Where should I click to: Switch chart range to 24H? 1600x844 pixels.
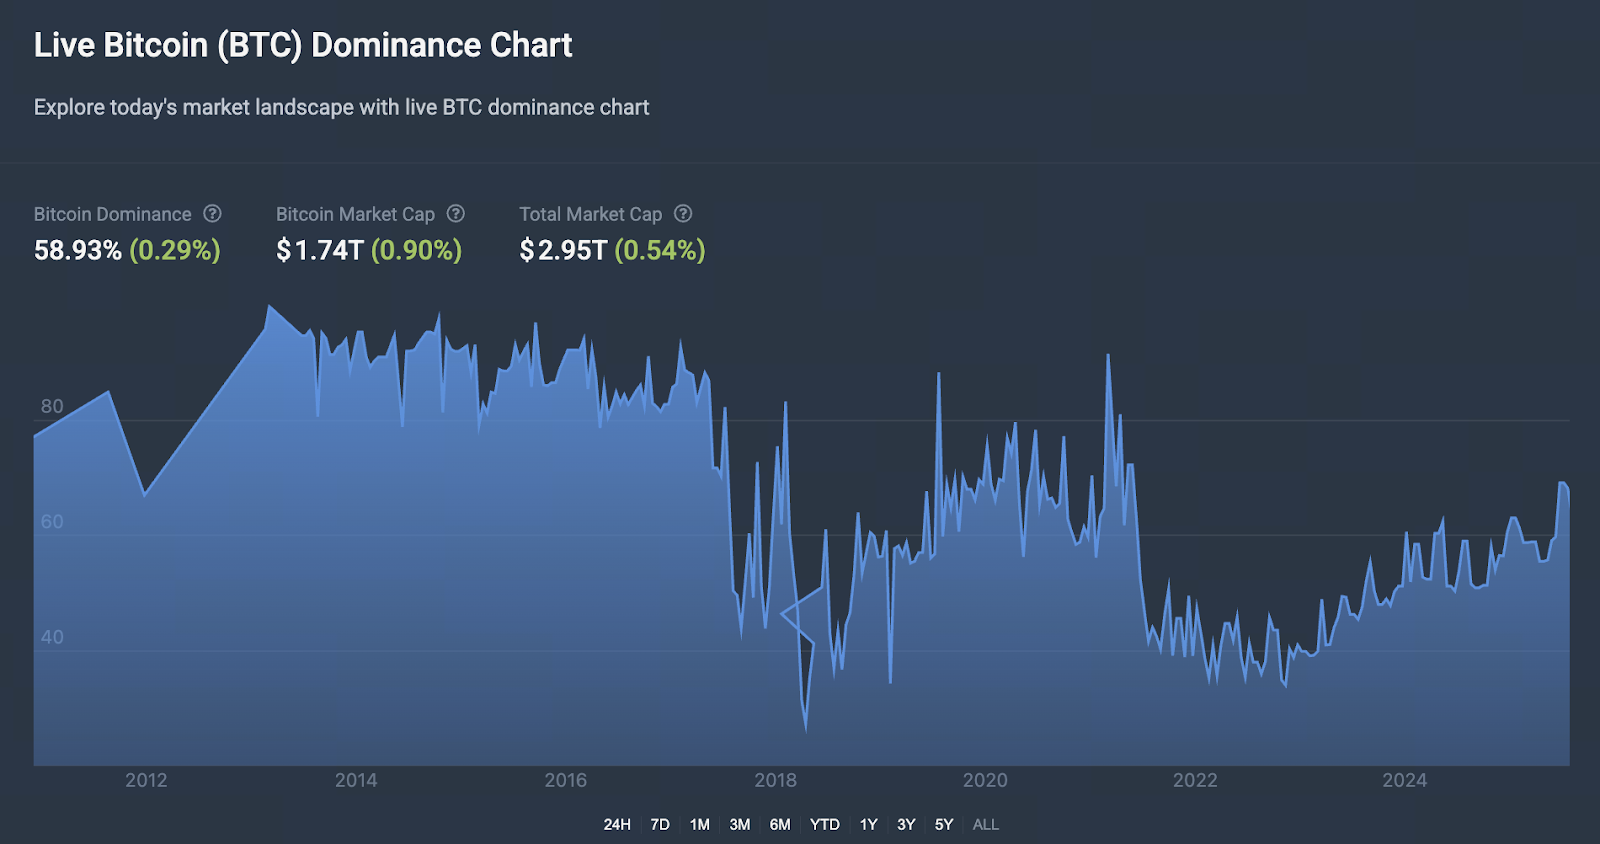coord(617,825)
